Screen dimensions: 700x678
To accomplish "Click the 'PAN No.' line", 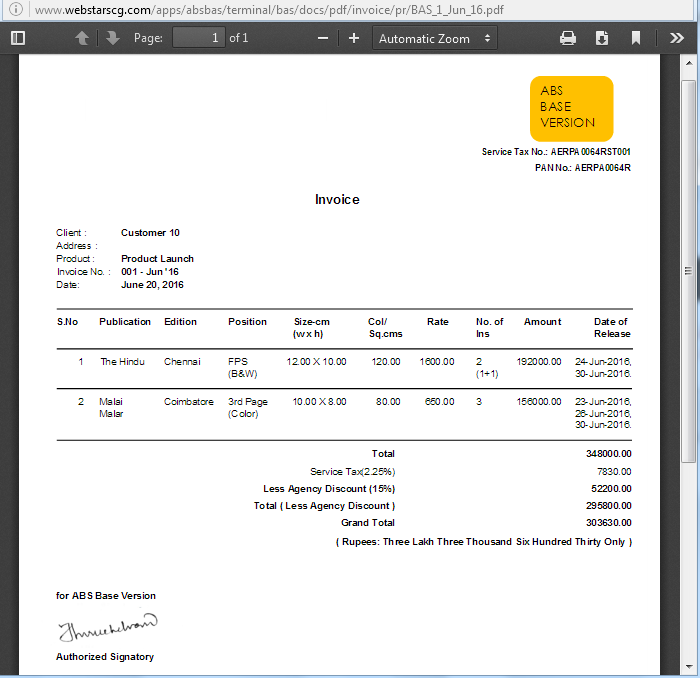I will click(x=583, y=168).
